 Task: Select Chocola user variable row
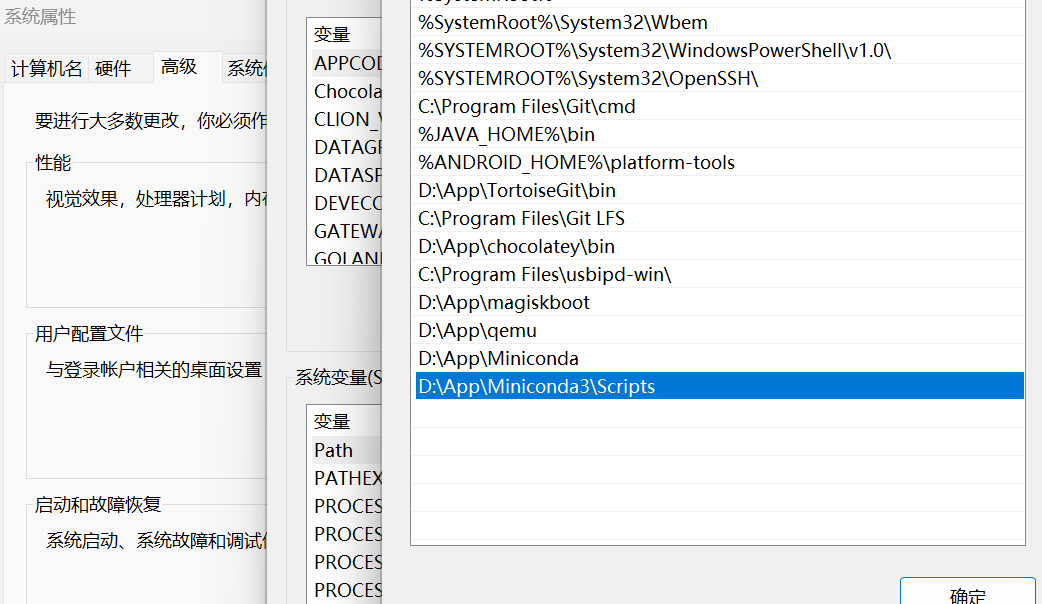(x=345, y=91)
